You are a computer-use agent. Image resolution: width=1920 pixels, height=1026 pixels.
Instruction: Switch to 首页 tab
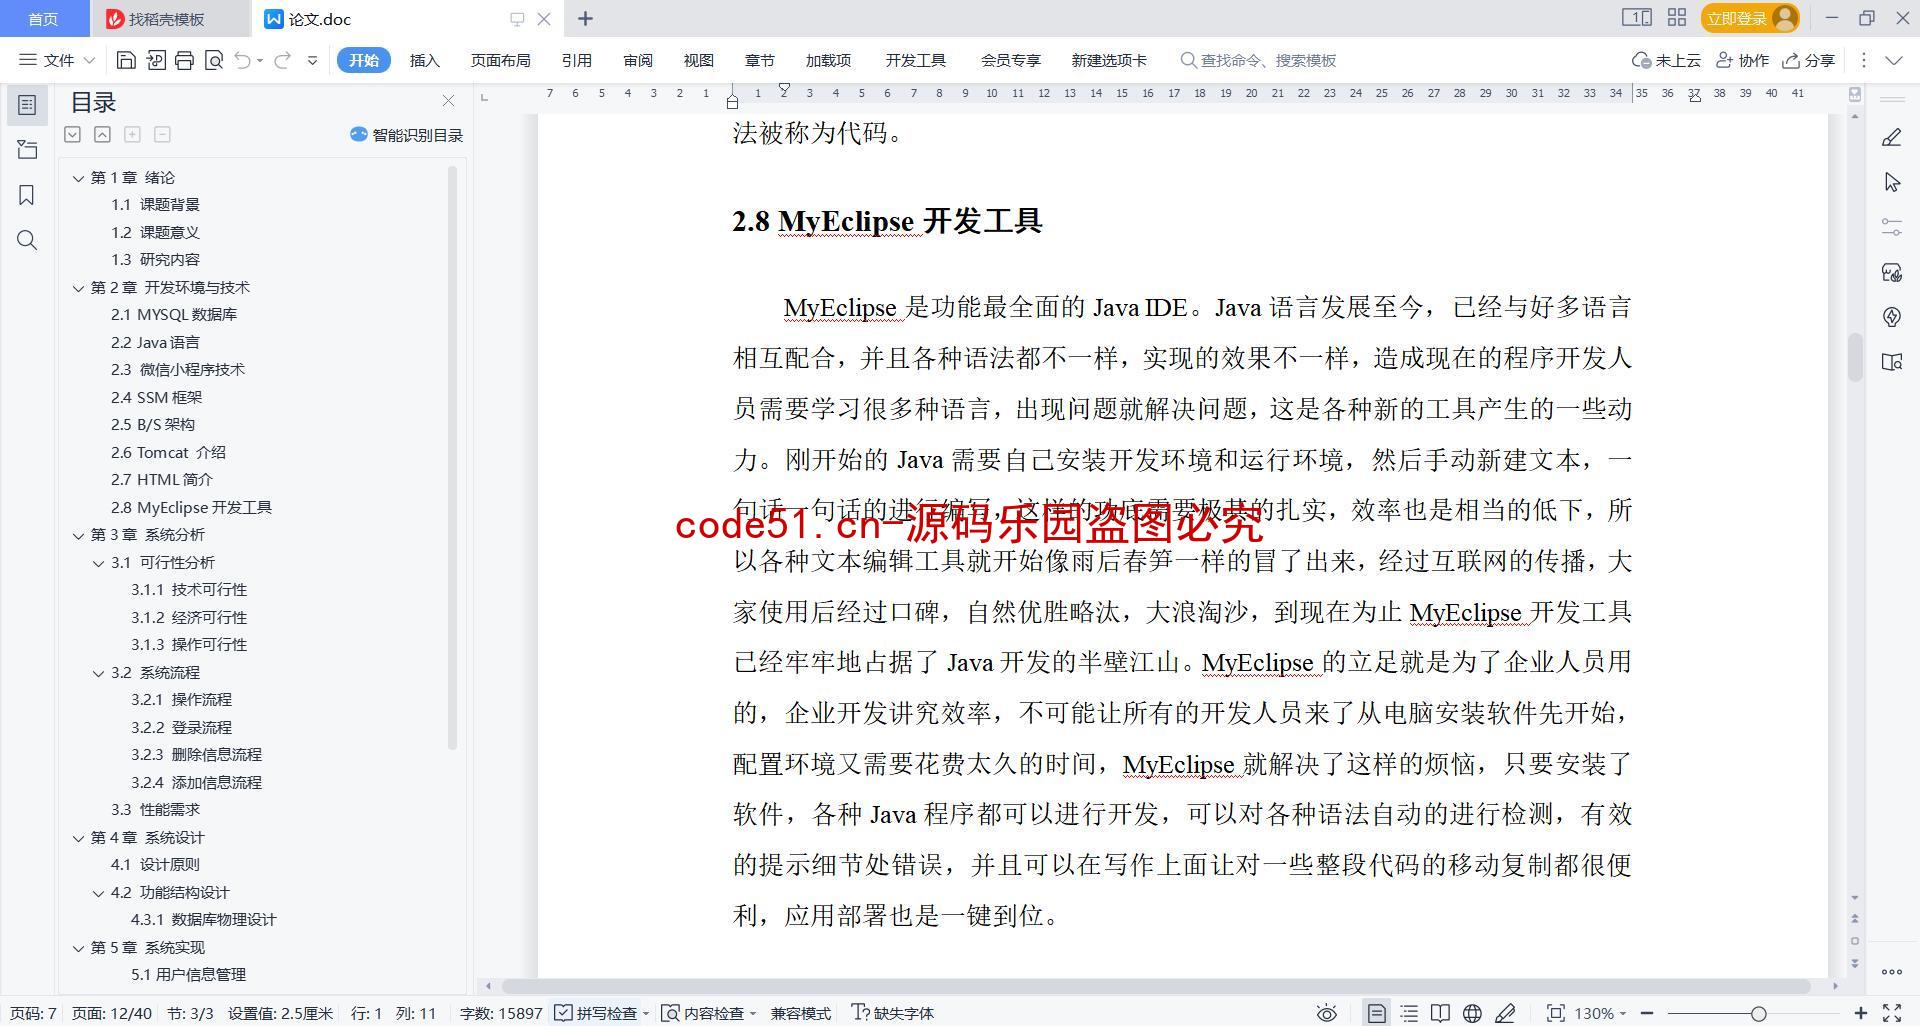(x=43, y=19)
